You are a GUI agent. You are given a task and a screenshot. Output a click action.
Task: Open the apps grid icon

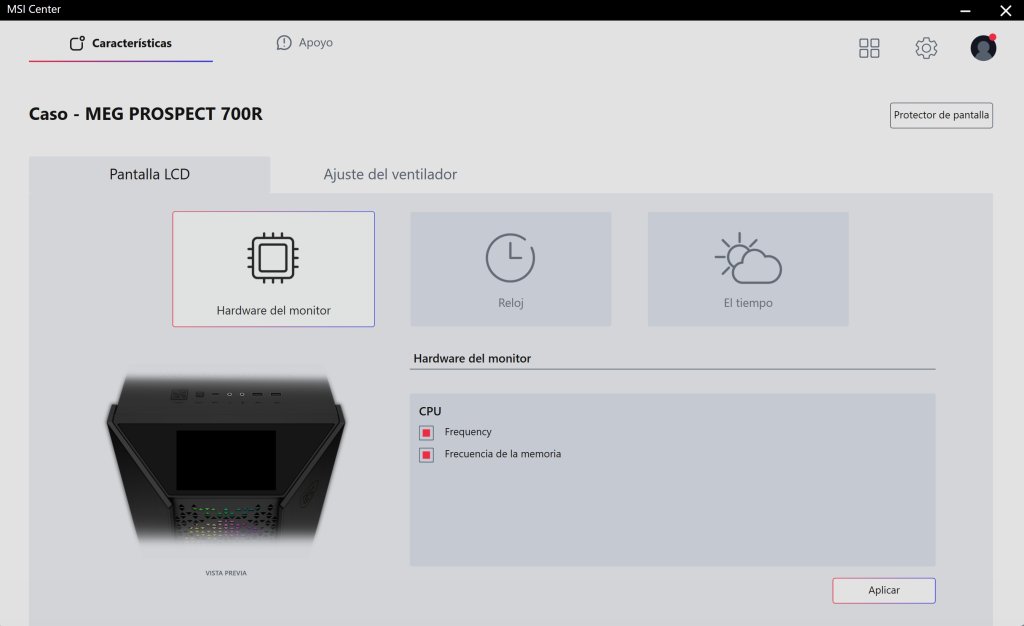point(869,48)
